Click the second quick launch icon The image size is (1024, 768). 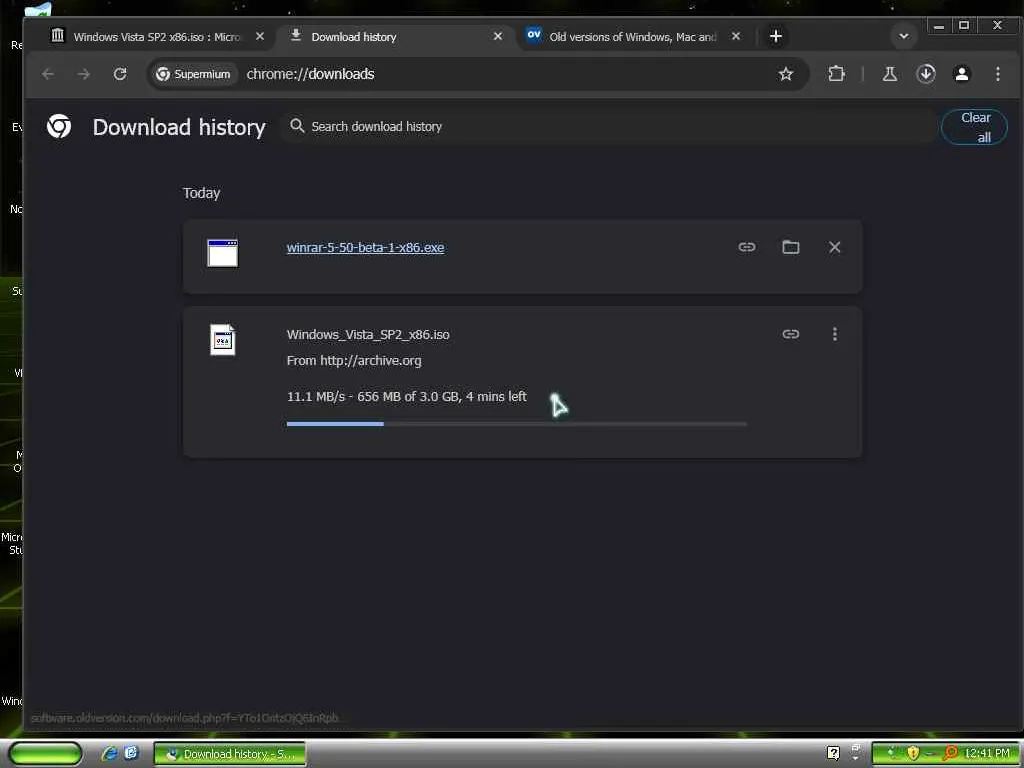pos(131,753)
